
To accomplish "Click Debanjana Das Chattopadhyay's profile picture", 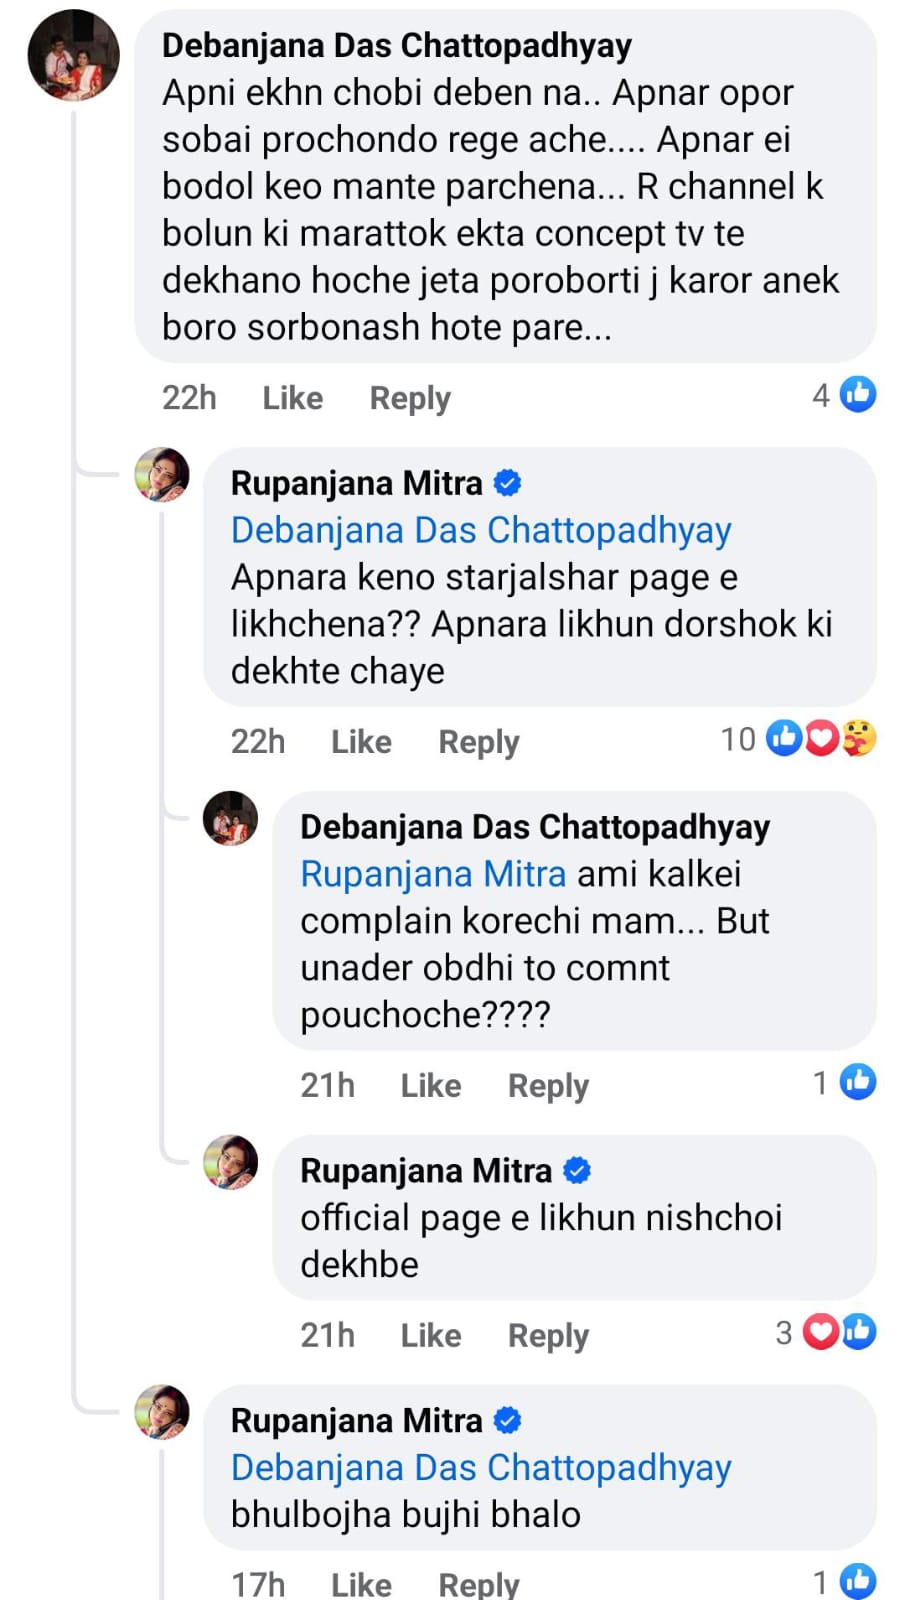I will (x=73, y=55).
